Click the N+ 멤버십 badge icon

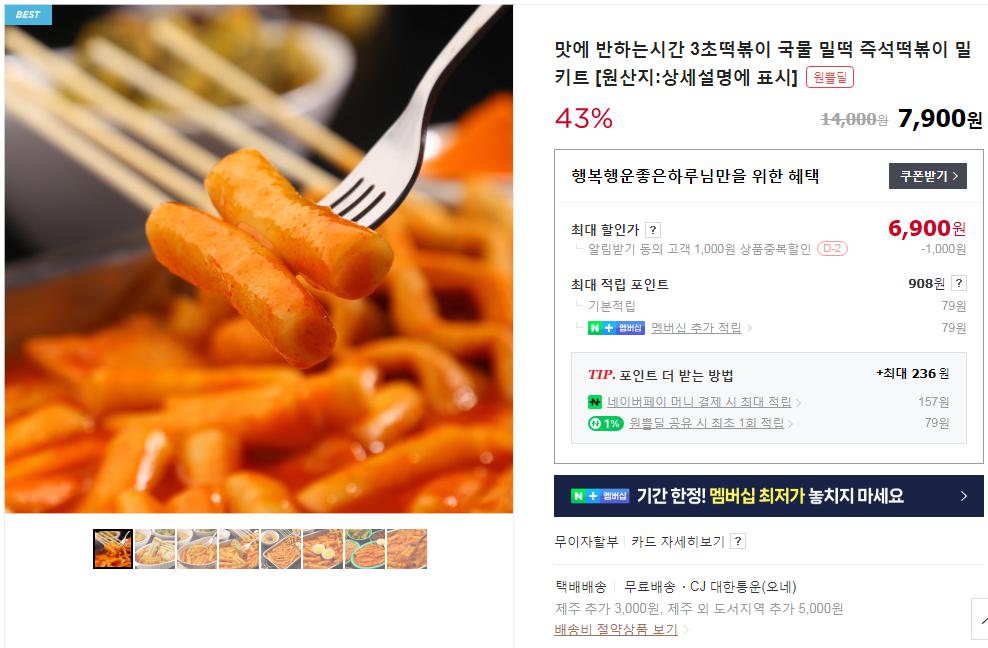(616, 328)
